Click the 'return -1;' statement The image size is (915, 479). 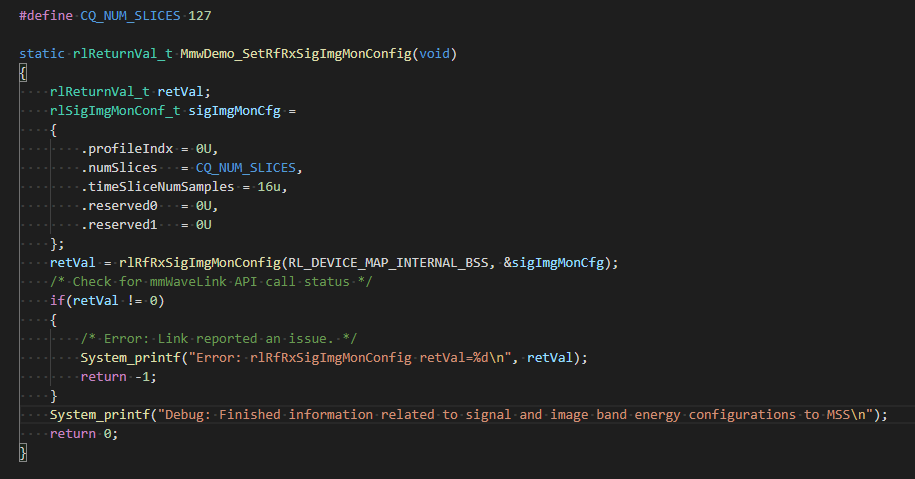pyautogui.click(x=118, y=377)
